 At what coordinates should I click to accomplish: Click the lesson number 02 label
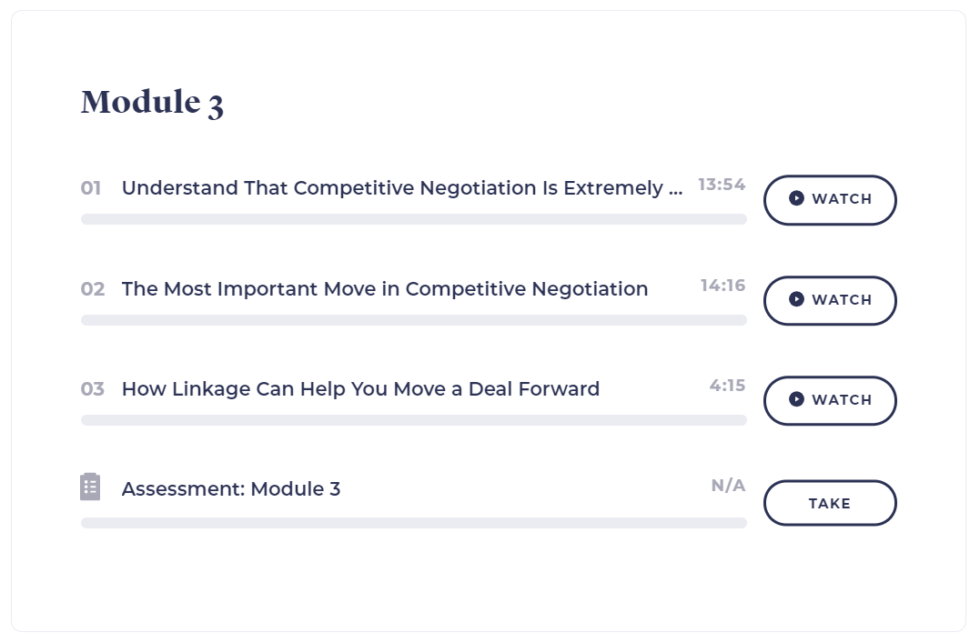(93, 289)
